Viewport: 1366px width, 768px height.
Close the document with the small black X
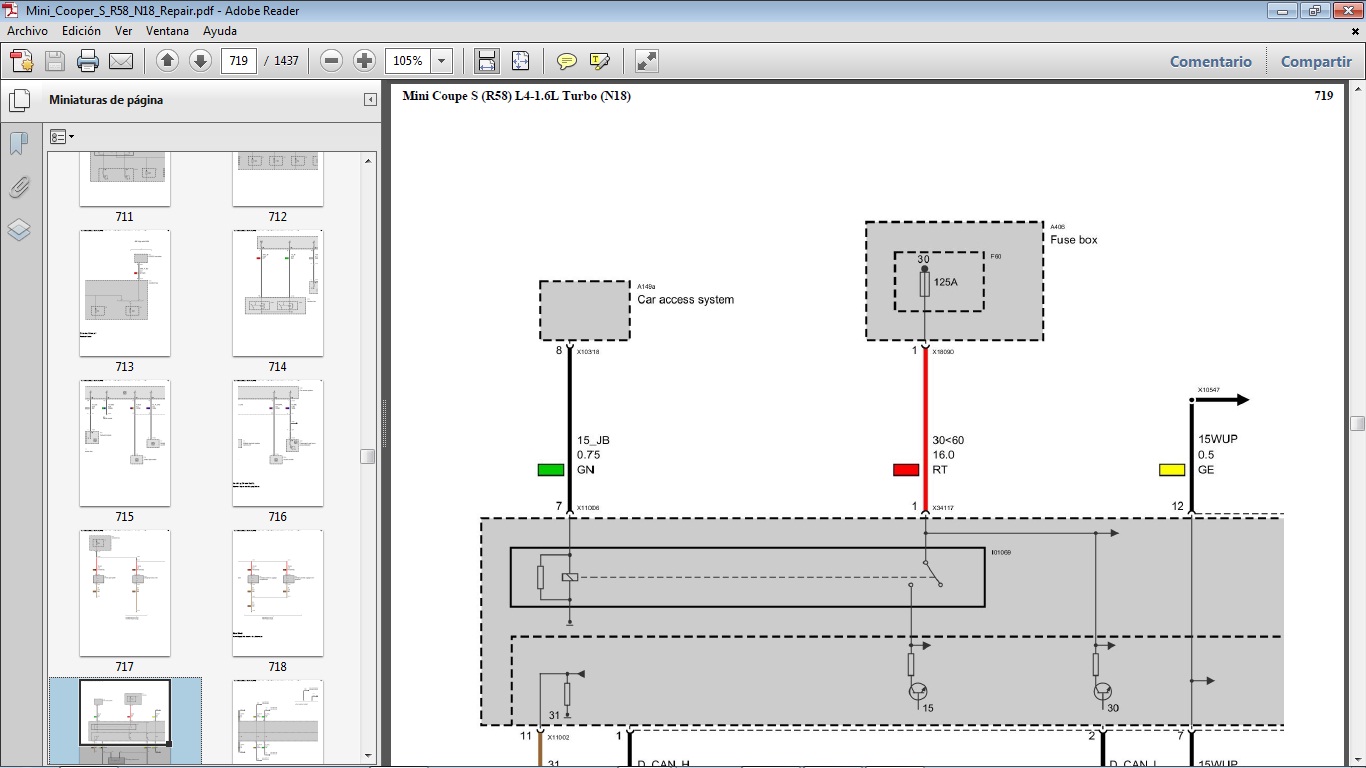[x=1355, y=31]
